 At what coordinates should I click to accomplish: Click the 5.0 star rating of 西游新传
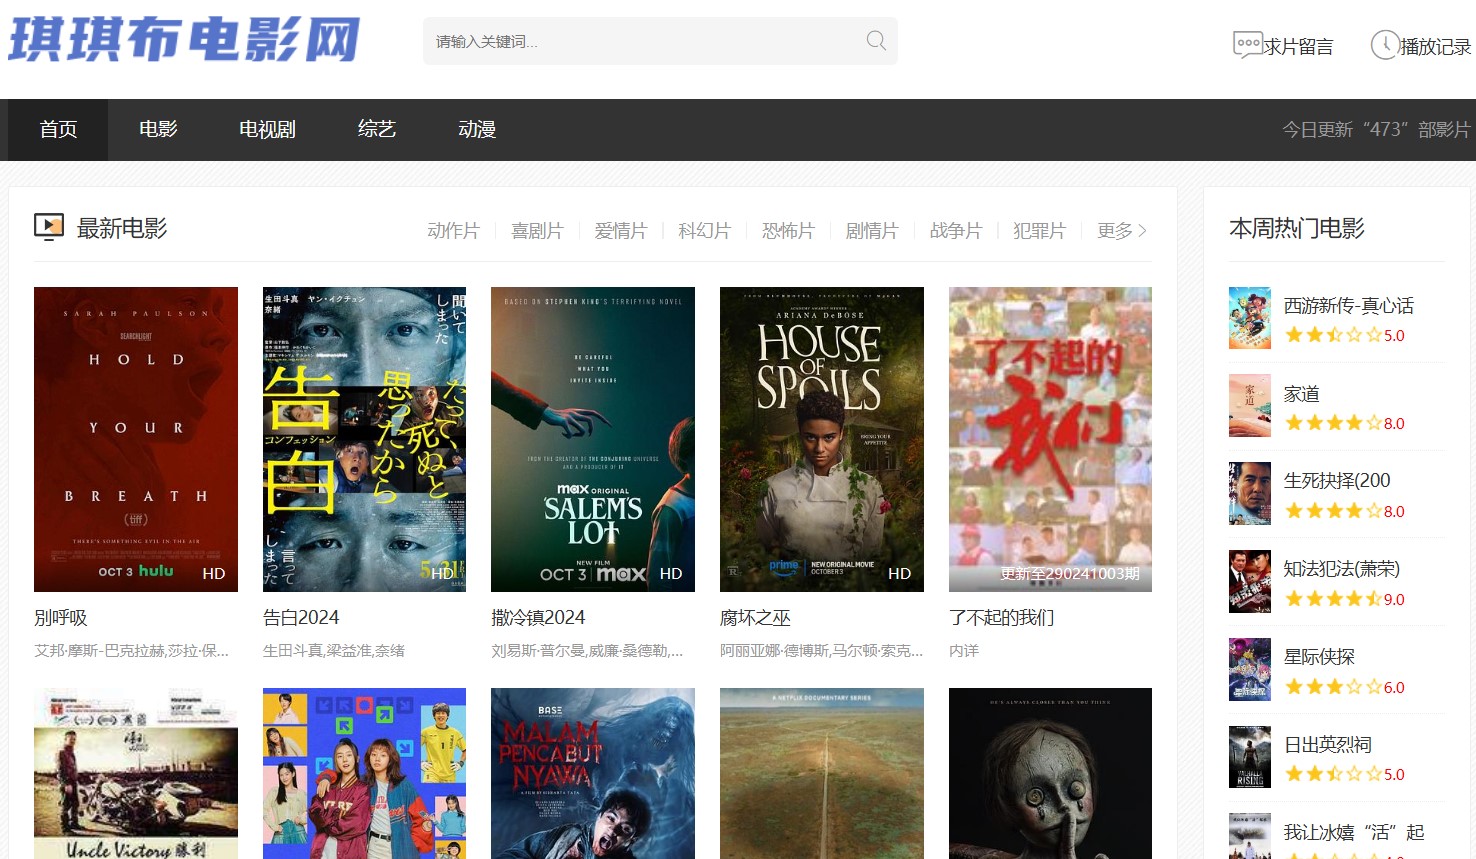pos(1345,335)
